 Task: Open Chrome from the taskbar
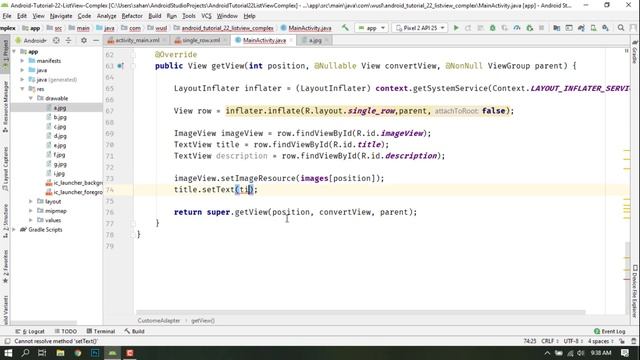point(78,353)
